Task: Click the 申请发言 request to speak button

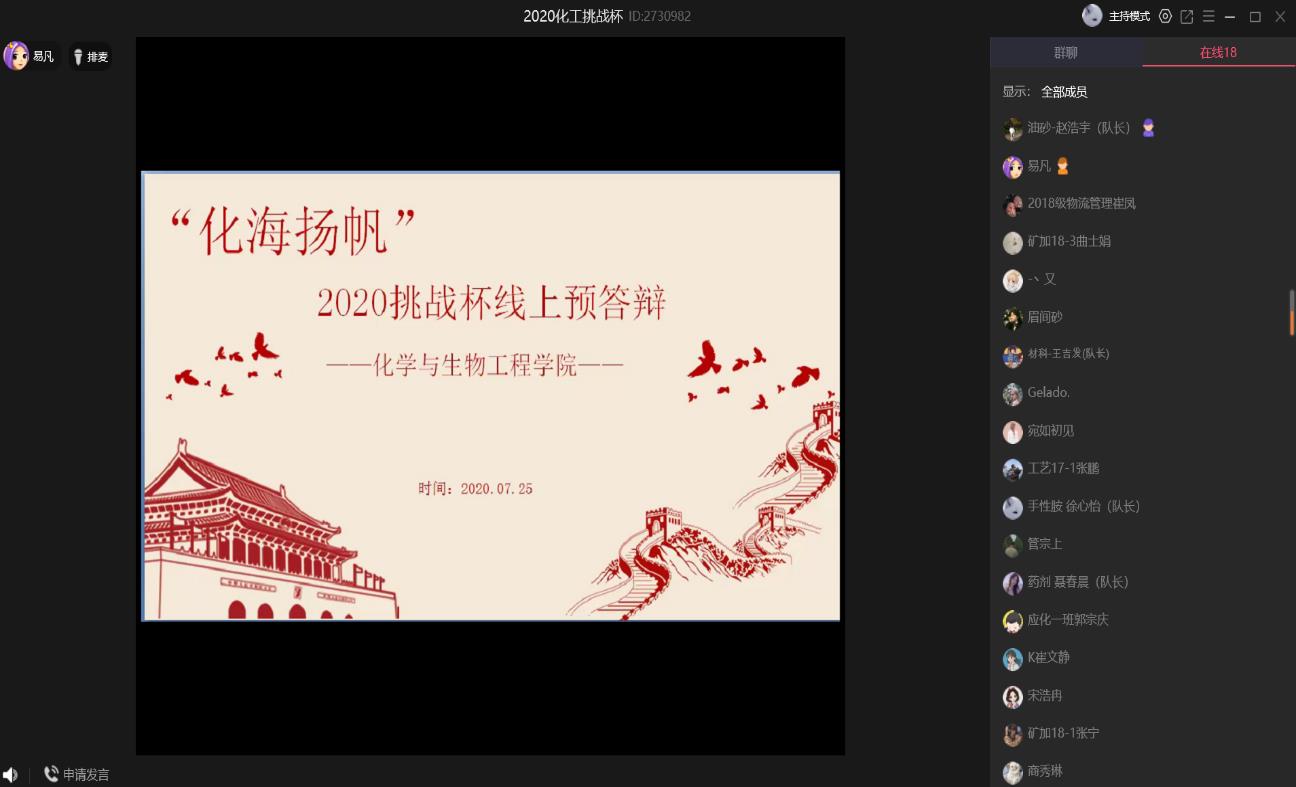Action: pos(77,774)
